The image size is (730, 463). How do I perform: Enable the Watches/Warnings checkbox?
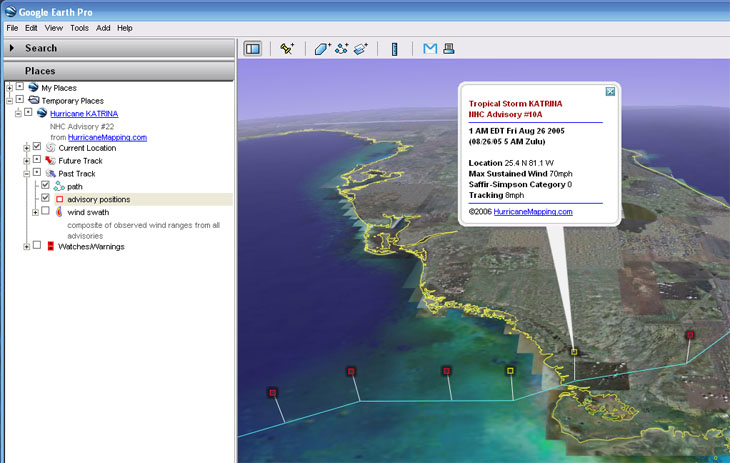(x=37, y=245)
